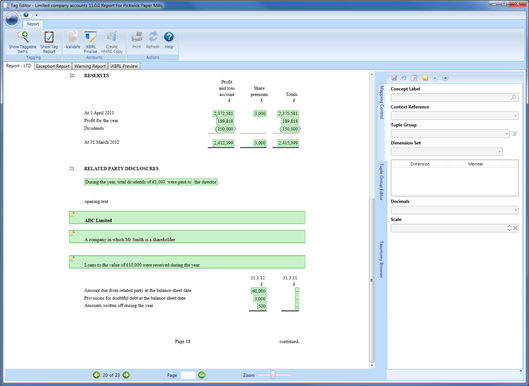Open the Warning Report tab
This screenshot has height=386, width=529.
(x=90, y=66)
